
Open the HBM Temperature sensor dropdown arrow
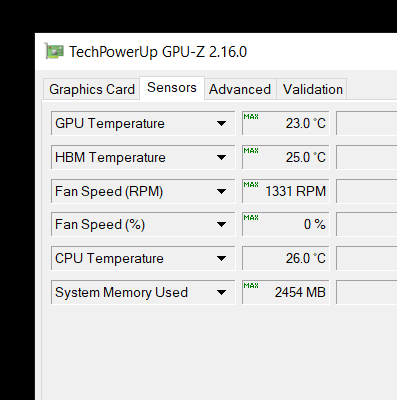221,157
